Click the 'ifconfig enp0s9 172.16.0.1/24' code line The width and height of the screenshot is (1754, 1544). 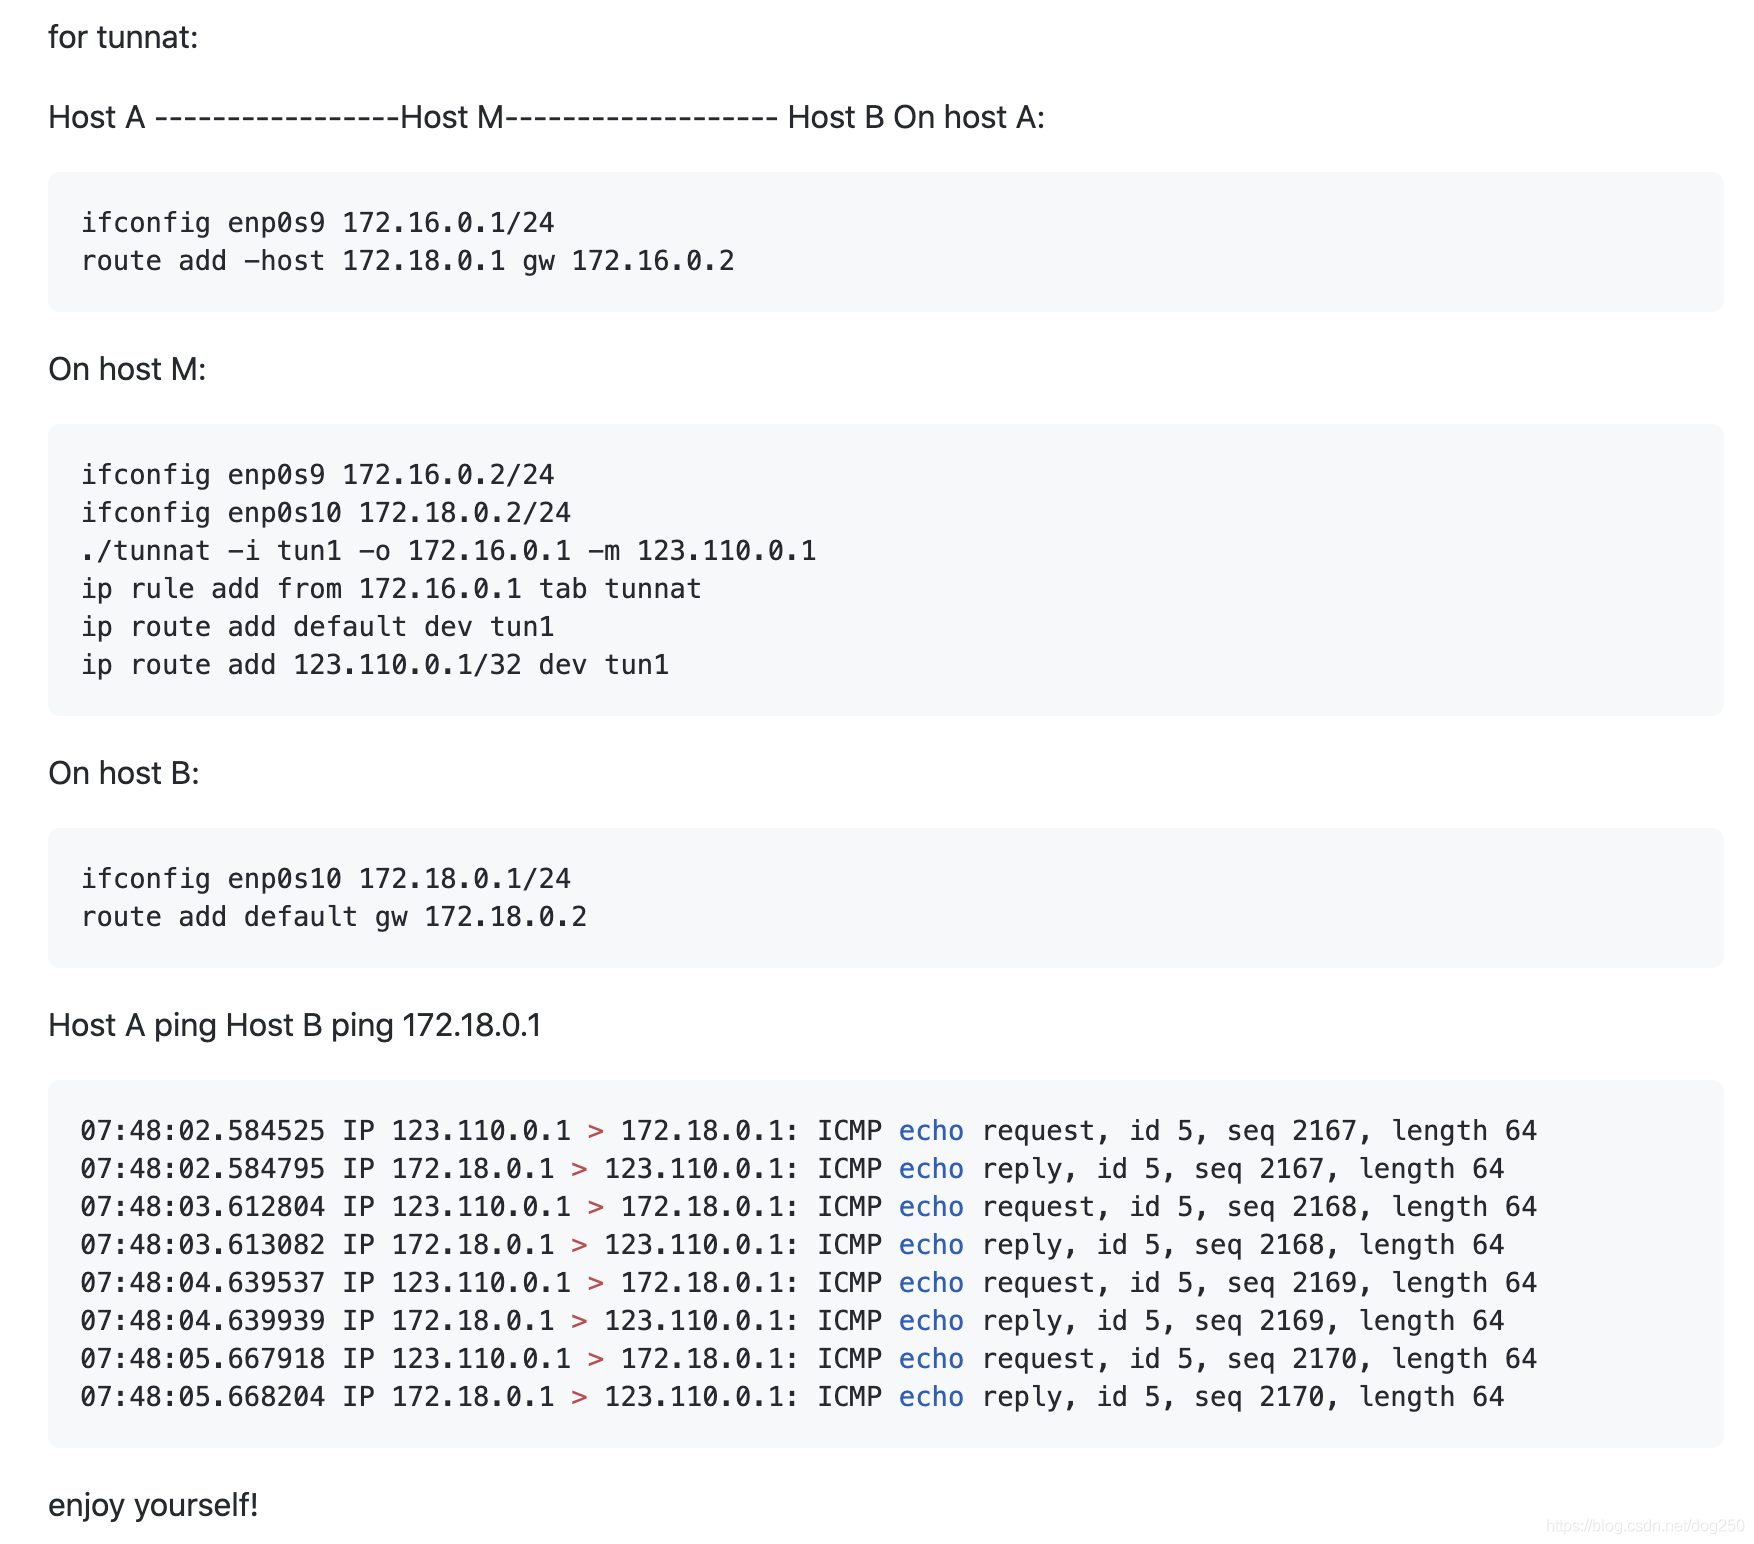(x=317, y=222)
